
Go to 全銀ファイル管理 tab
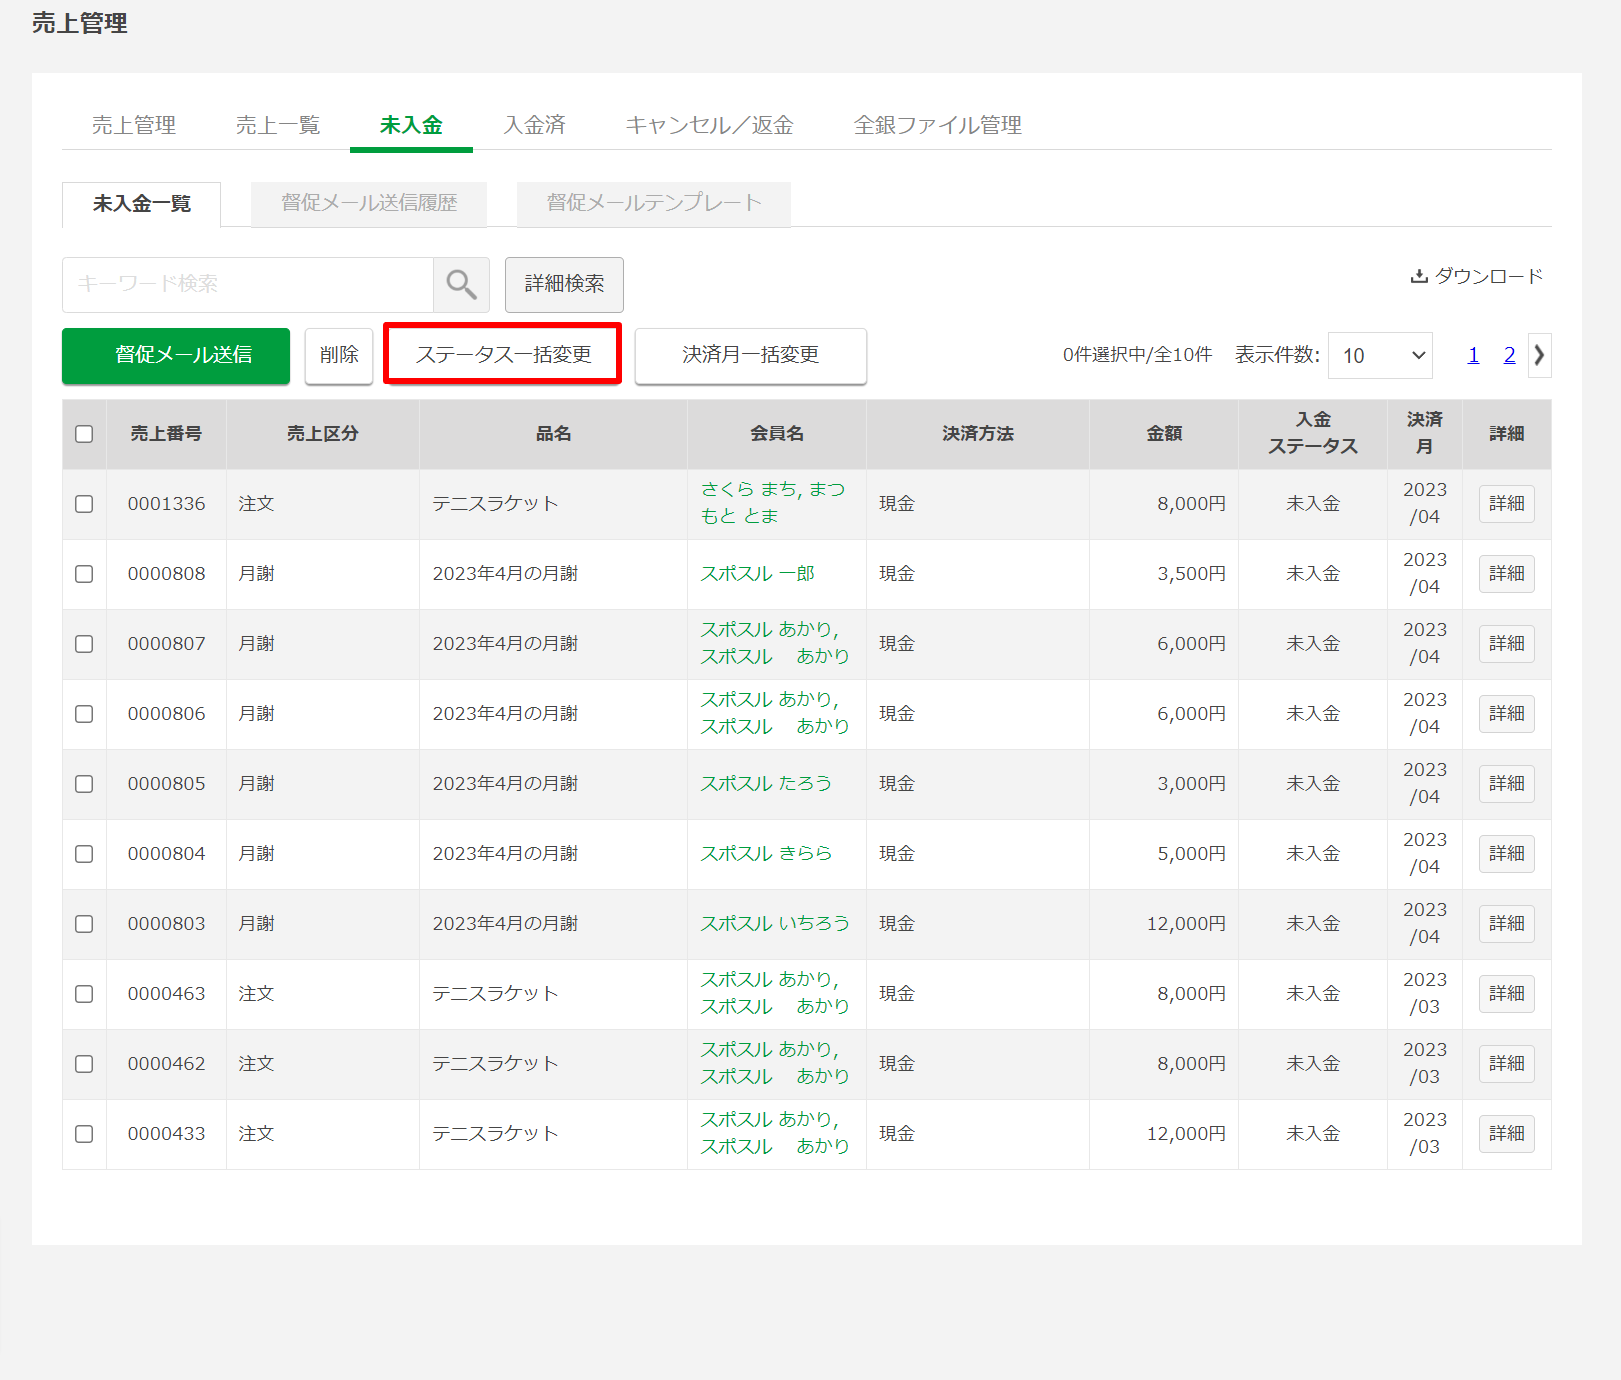(x=938, y=125)
